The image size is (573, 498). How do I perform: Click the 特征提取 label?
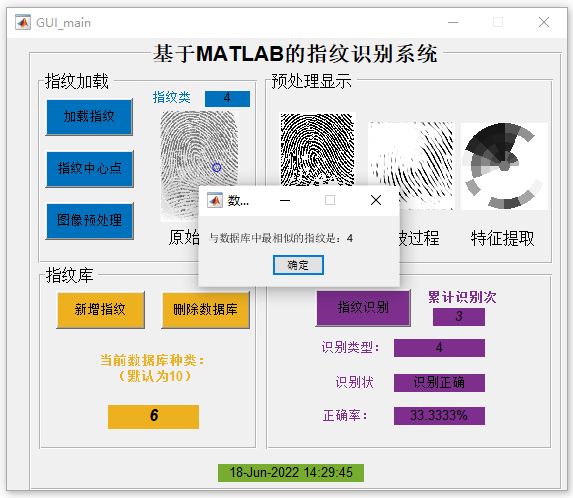[x=502, y=238]
